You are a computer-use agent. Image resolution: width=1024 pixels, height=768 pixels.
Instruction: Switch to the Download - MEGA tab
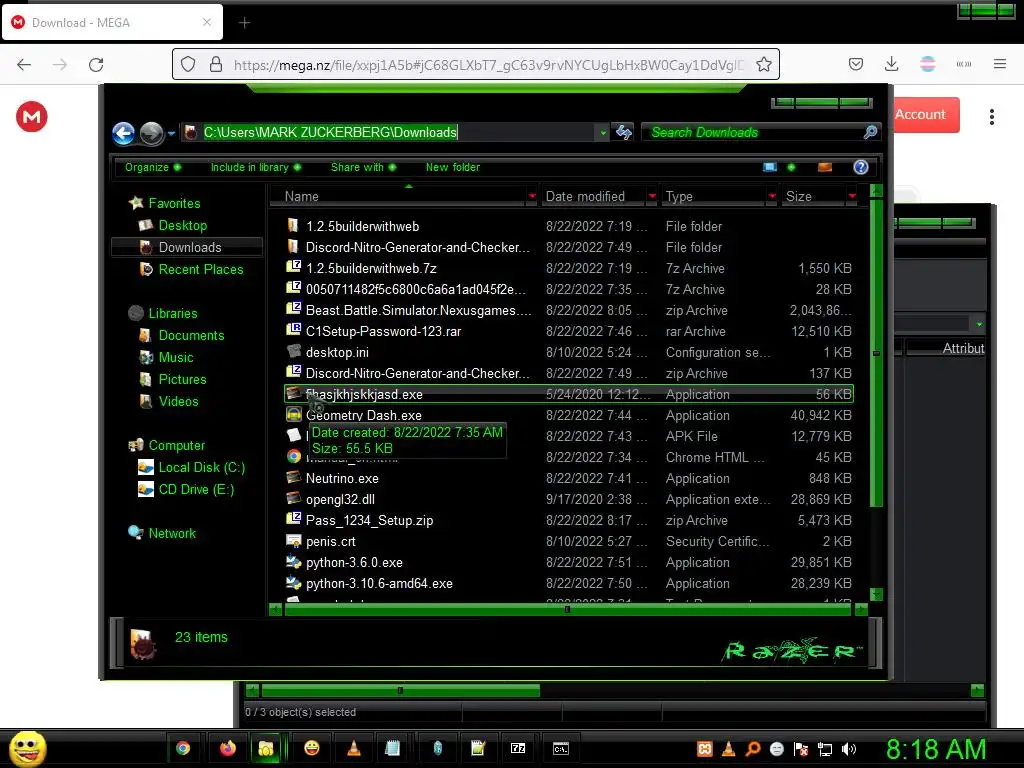tap(113, 22)
